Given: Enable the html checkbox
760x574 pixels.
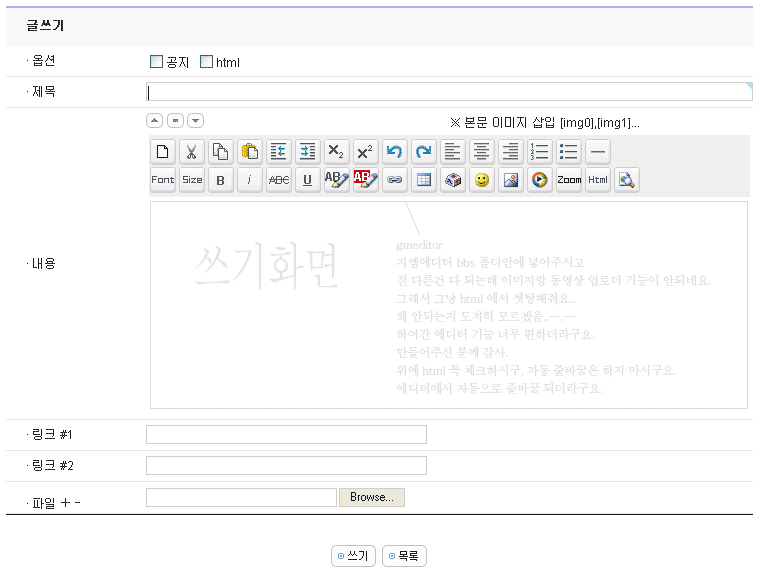Looking at the screenshot, I should point(207,62).
